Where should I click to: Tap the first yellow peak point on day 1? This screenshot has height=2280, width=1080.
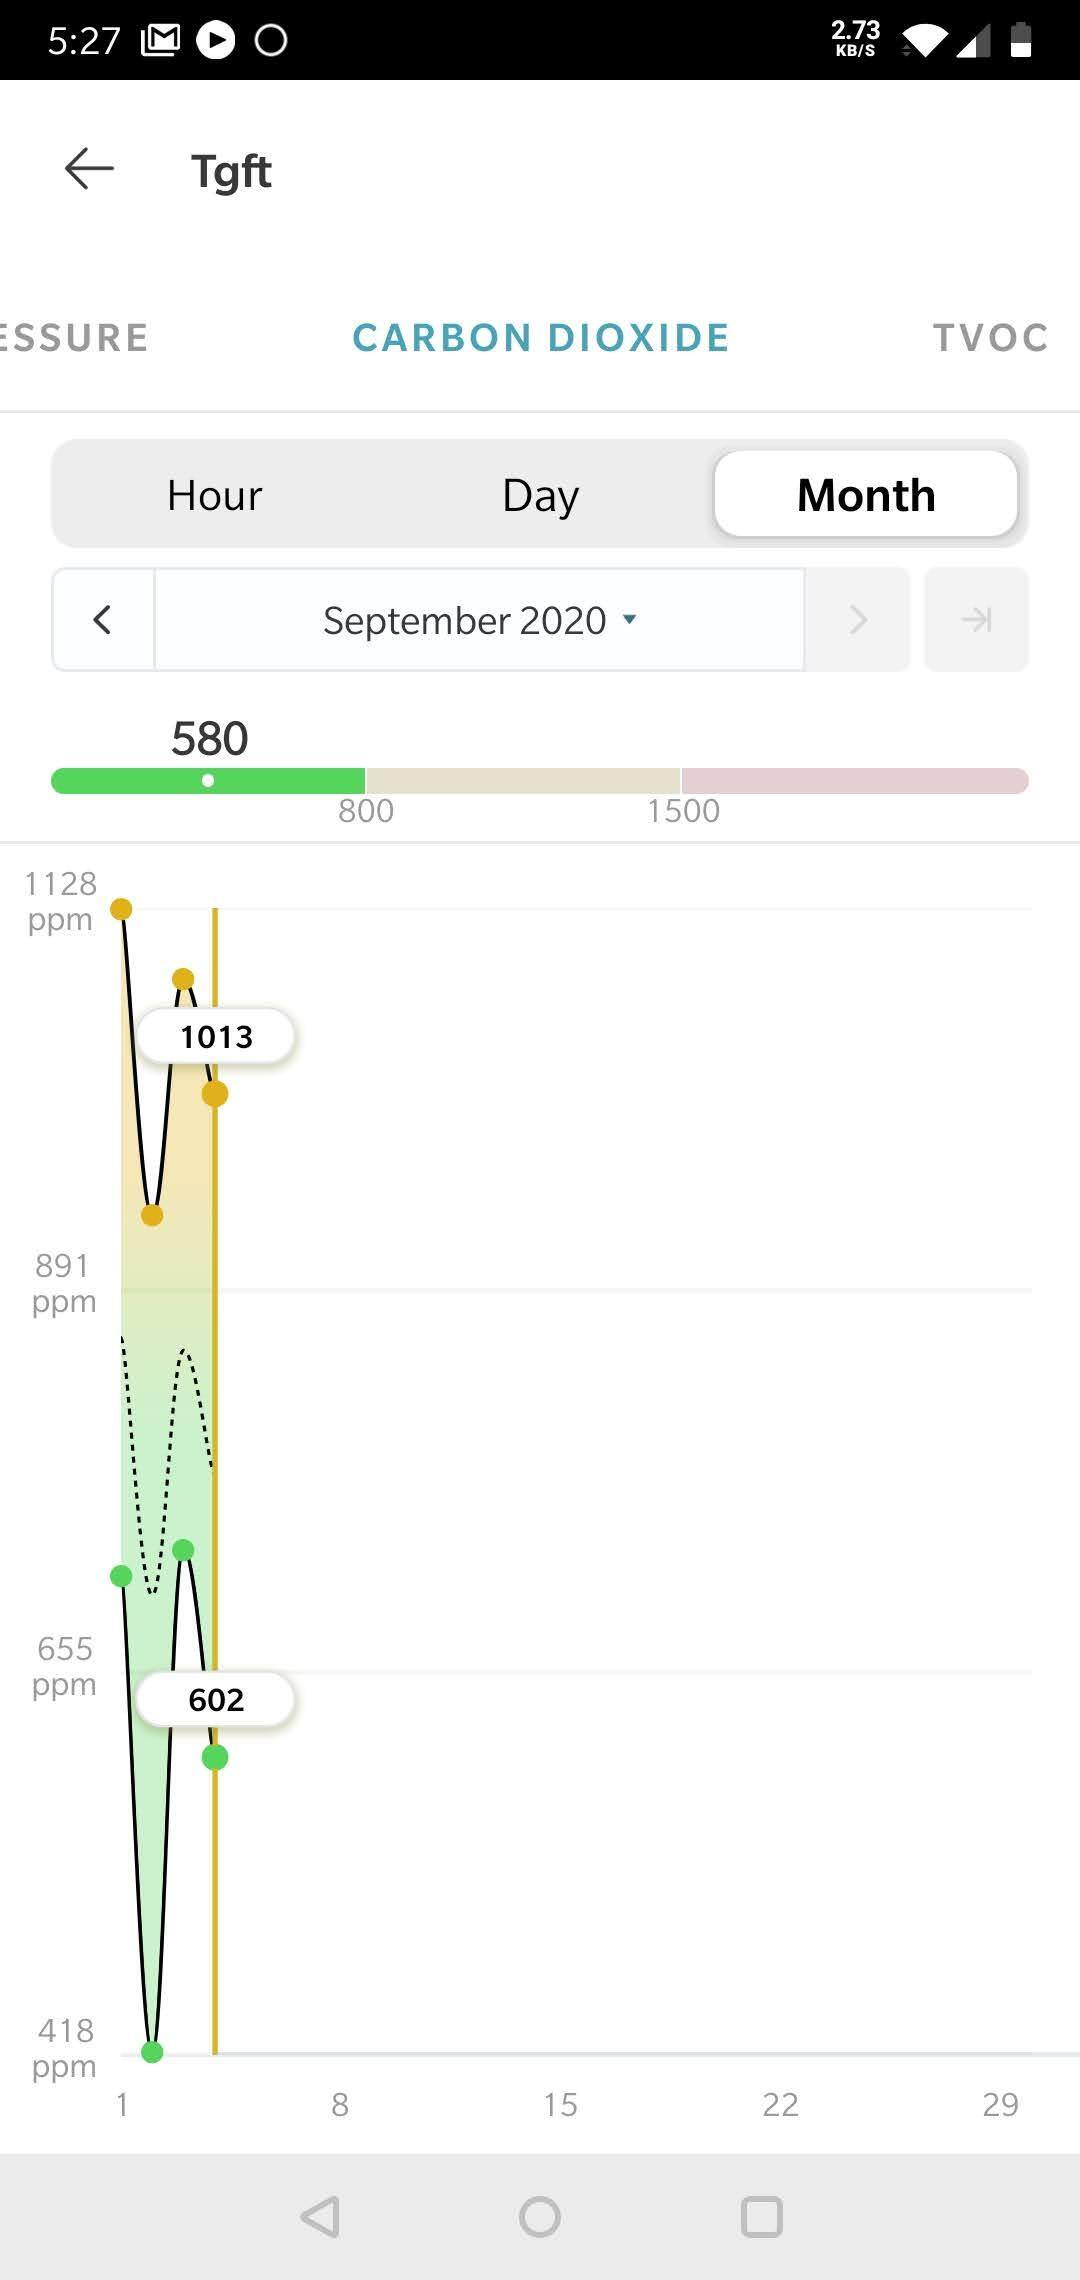(x=121, y=909)
